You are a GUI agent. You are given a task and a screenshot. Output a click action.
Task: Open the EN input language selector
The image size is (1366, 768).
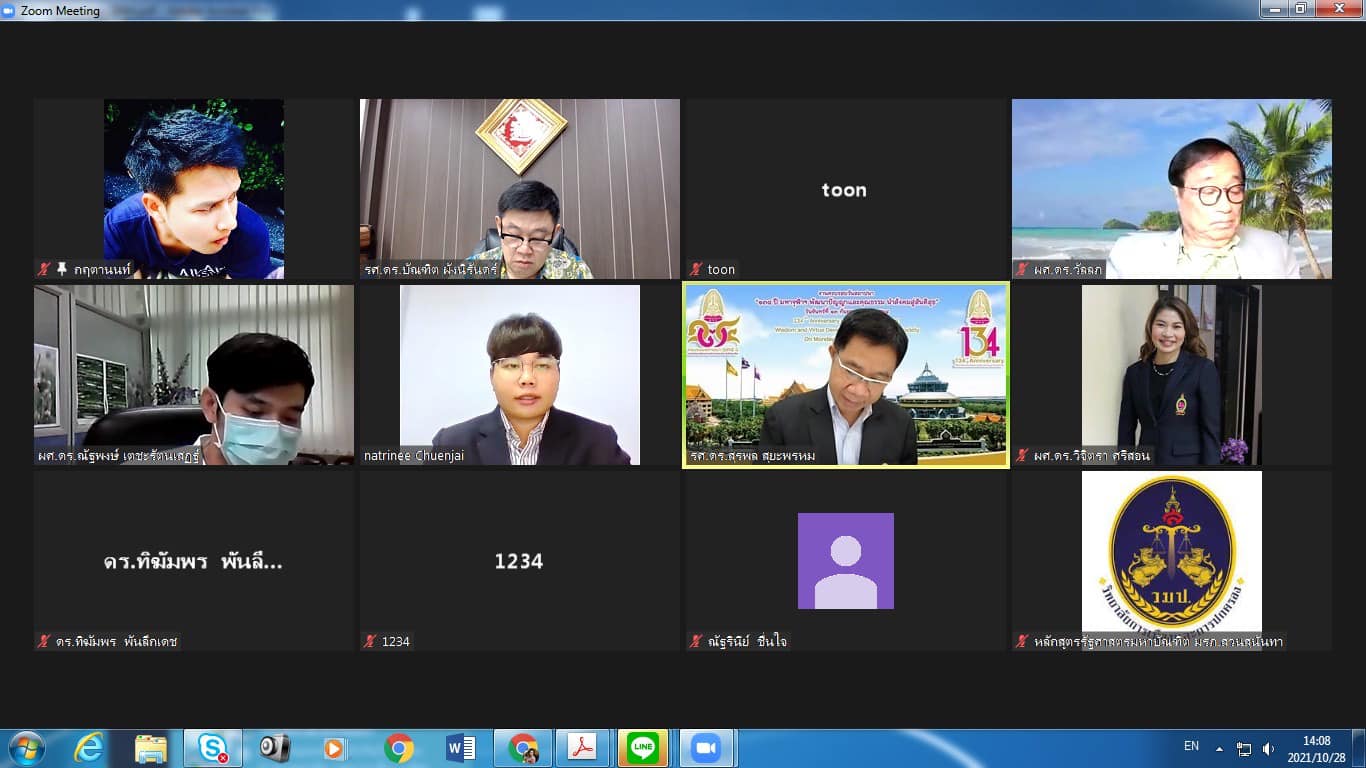pyautogui.click(x=1191, y=746)
